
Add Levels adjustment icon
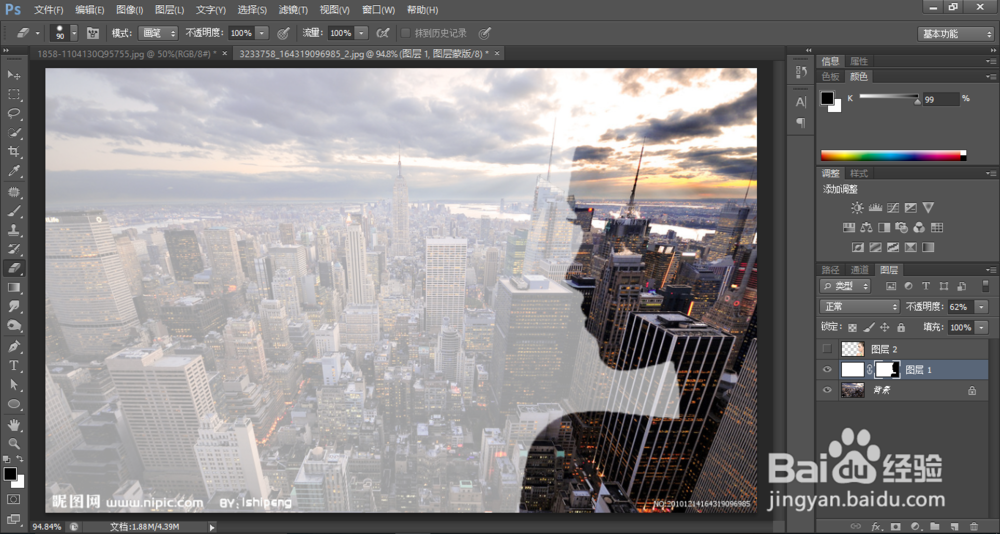(875, 208)
